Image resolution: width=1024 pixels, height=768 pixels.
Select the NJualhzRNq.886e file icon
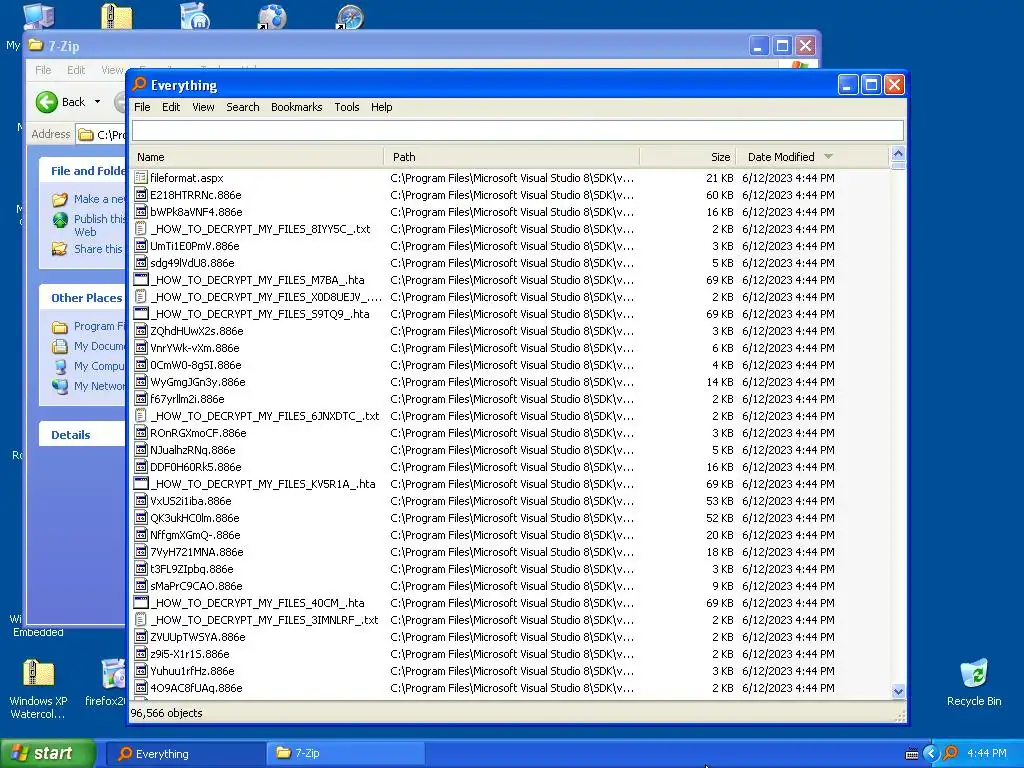pos(140,449)
